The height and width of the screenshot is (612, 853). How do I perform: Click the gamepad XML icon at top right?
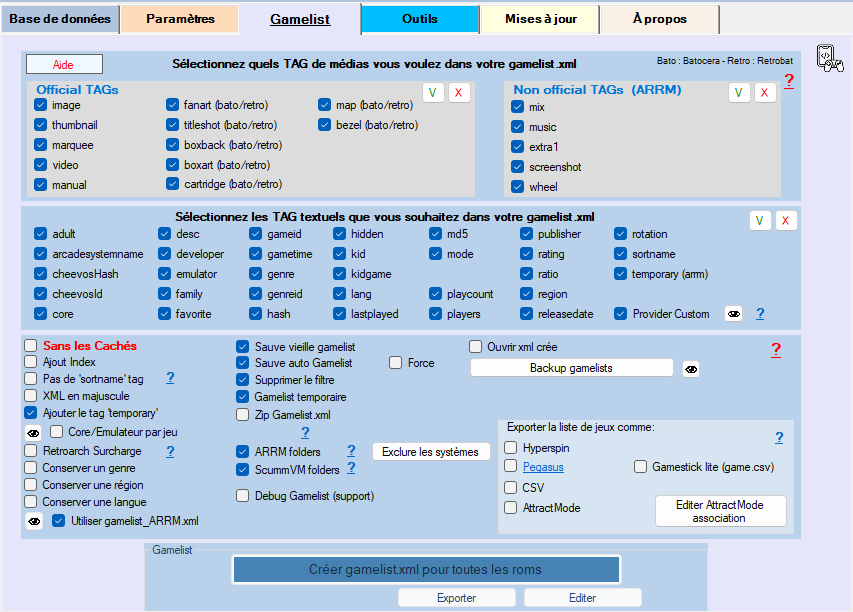pos(829,59)
